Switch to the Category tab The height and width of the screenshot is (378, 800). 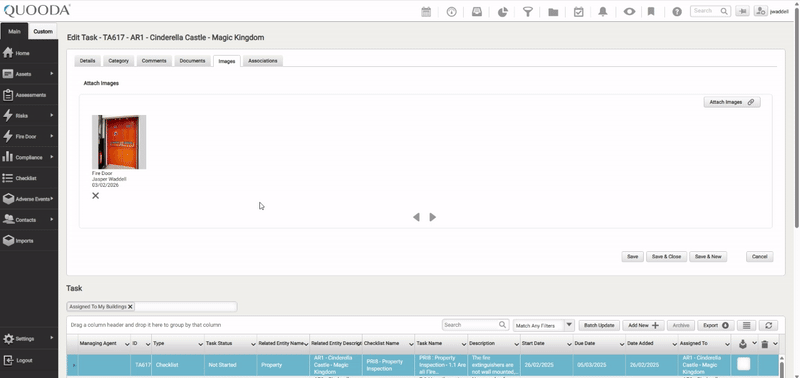(x=118, y=61)
